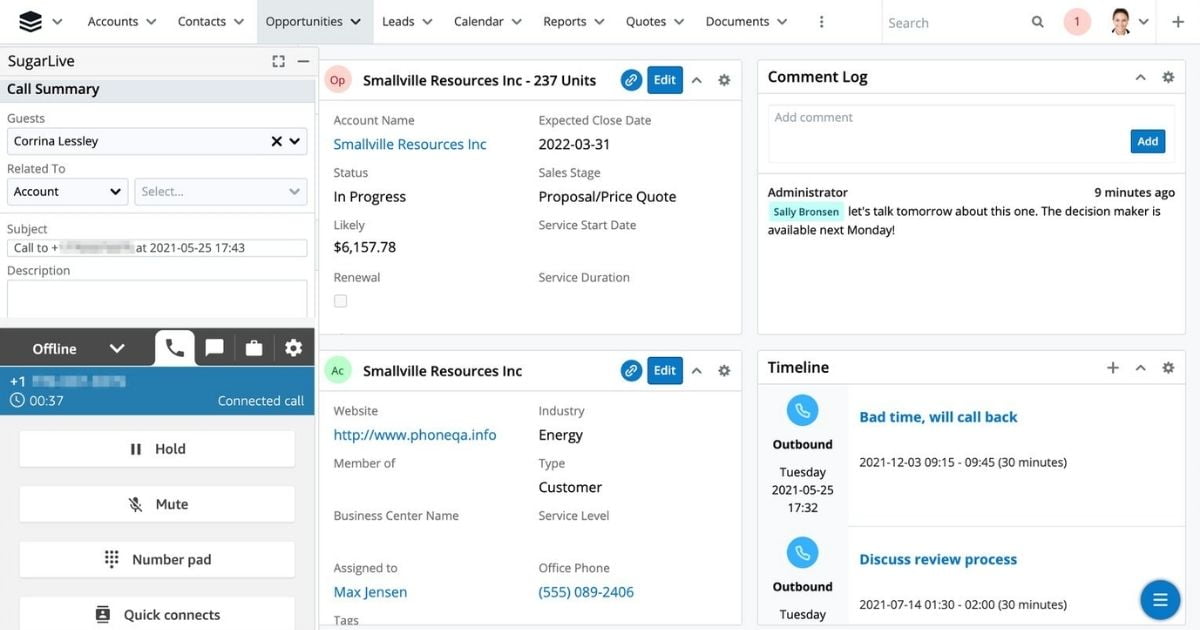
Task: Open the blue floating menu button
Action: (x=1160, y=600)
